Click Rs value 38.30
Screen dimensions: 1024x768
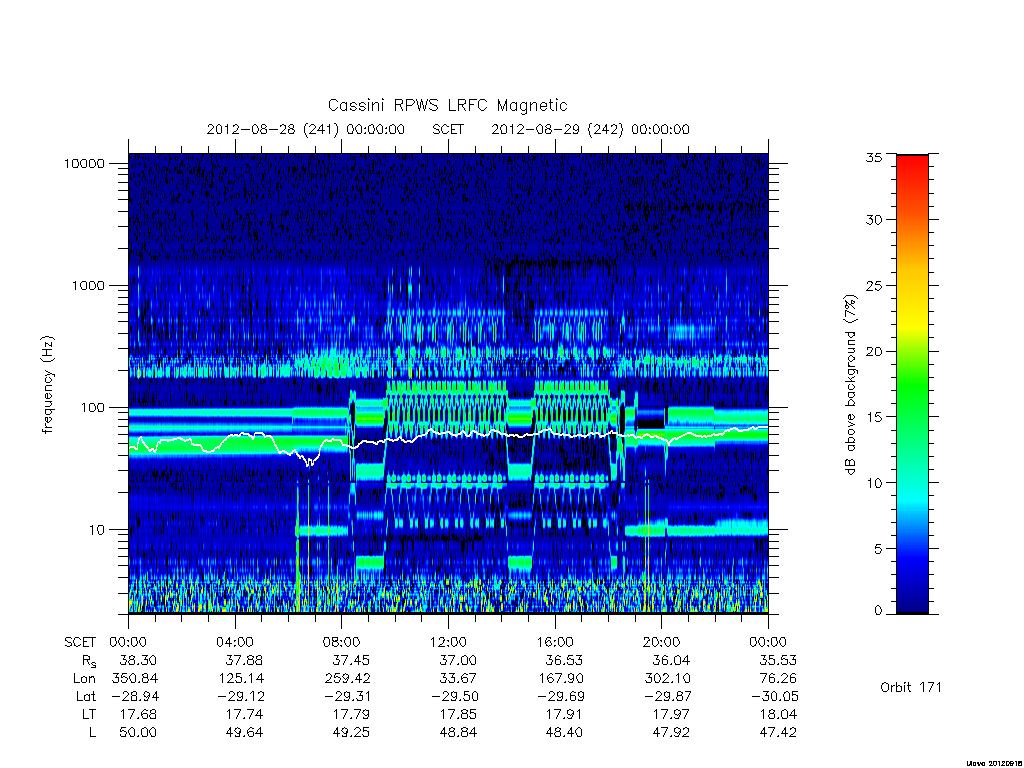(x=138, y=660)
